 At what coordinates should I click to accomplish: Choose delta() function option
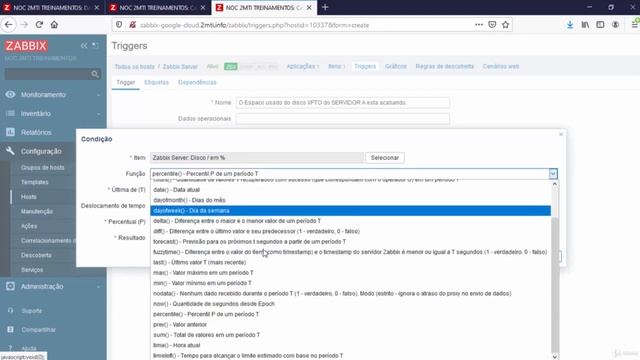(351, 221)
